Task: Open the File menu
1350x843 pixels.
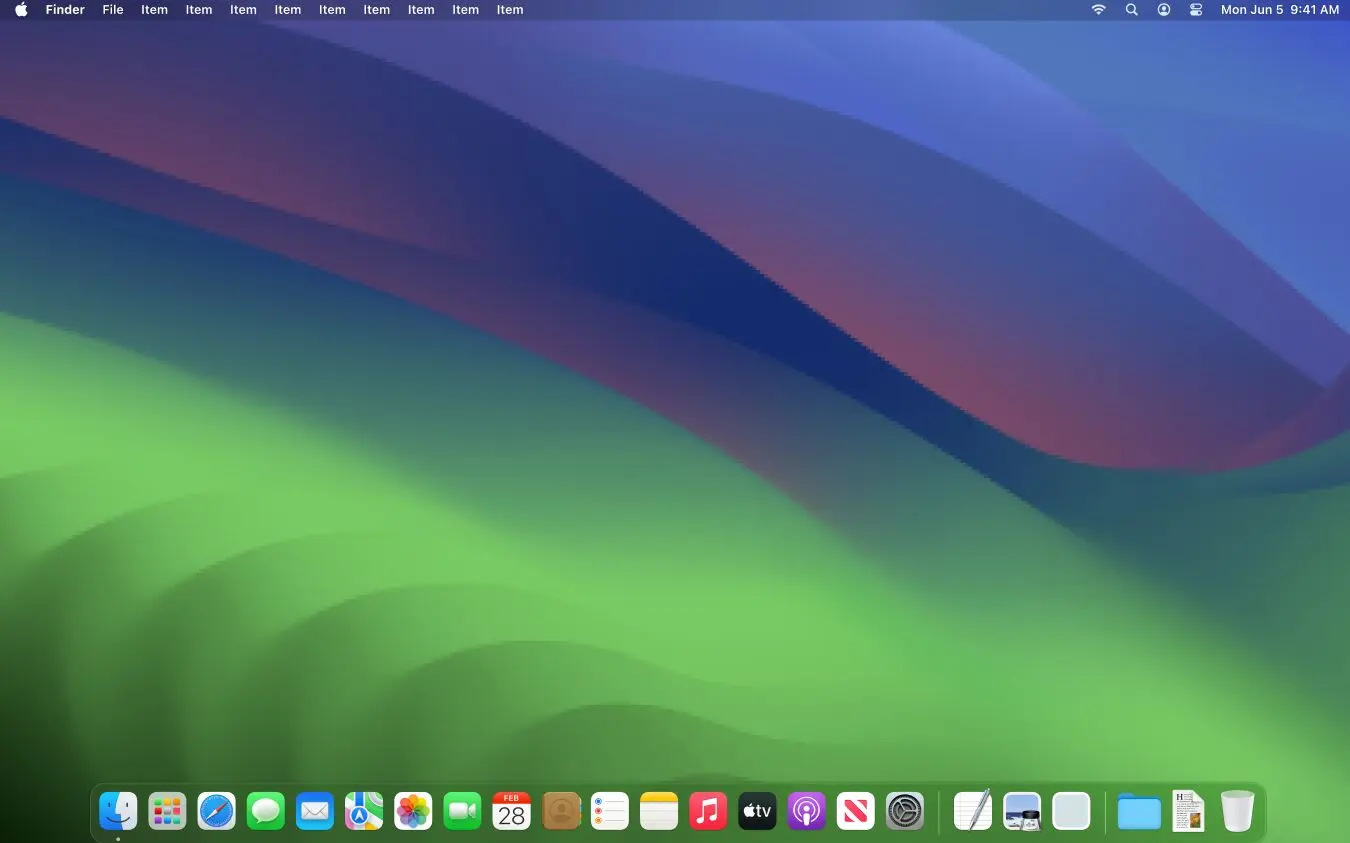Action: coord(112,10)
